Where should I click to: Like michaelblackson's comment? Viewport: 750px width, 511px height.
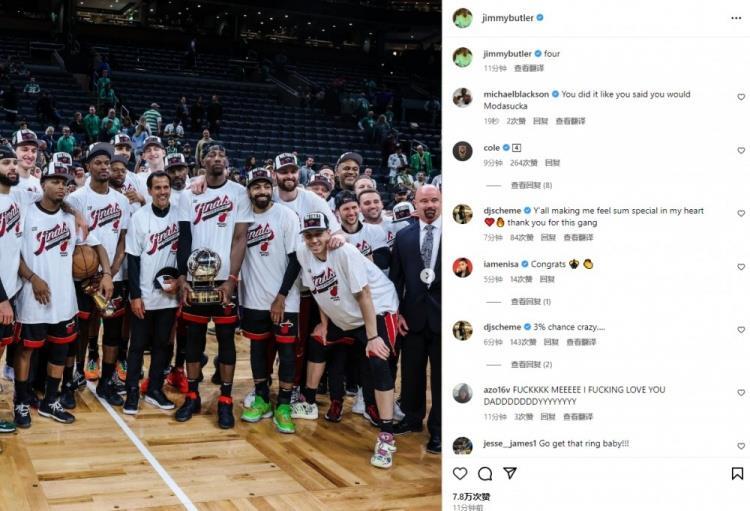[x=741, y=97]
